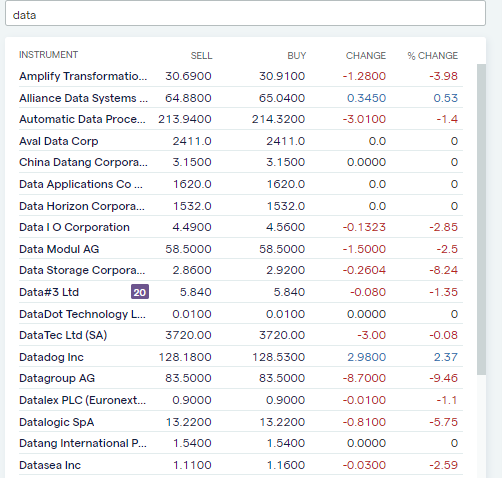
Task: Click Datadog buy price 128.5300
Action: (279, 357)
